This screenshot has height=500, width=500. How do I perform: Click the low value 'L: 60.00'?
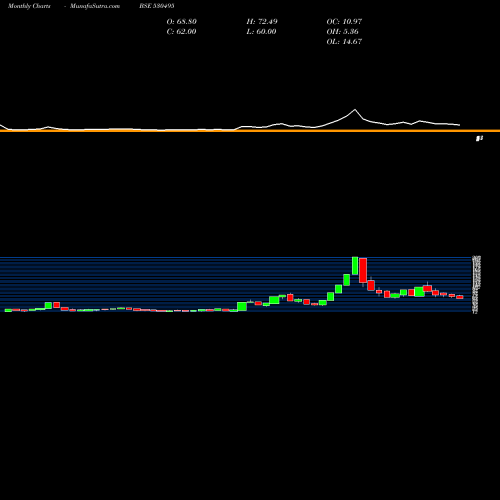click(261, 32)
